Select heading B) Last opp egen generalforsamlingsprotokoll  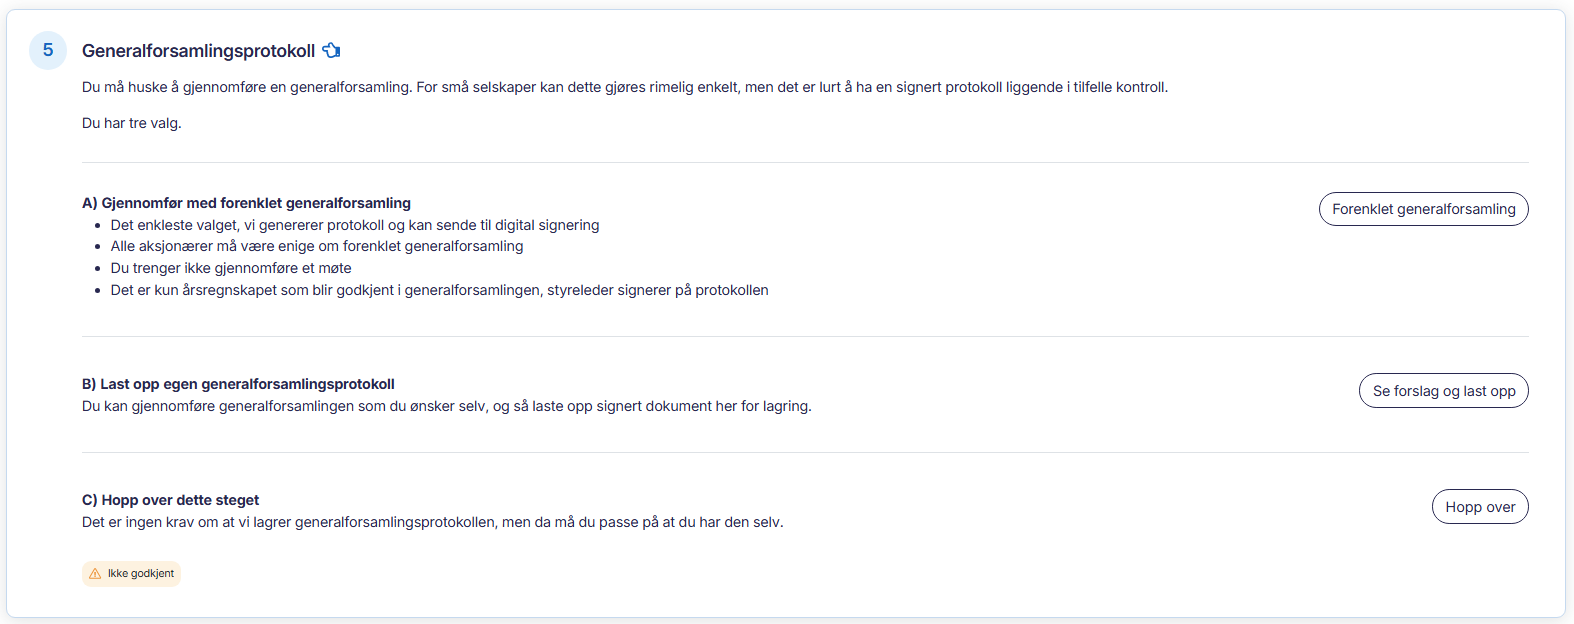pos(238,384)
